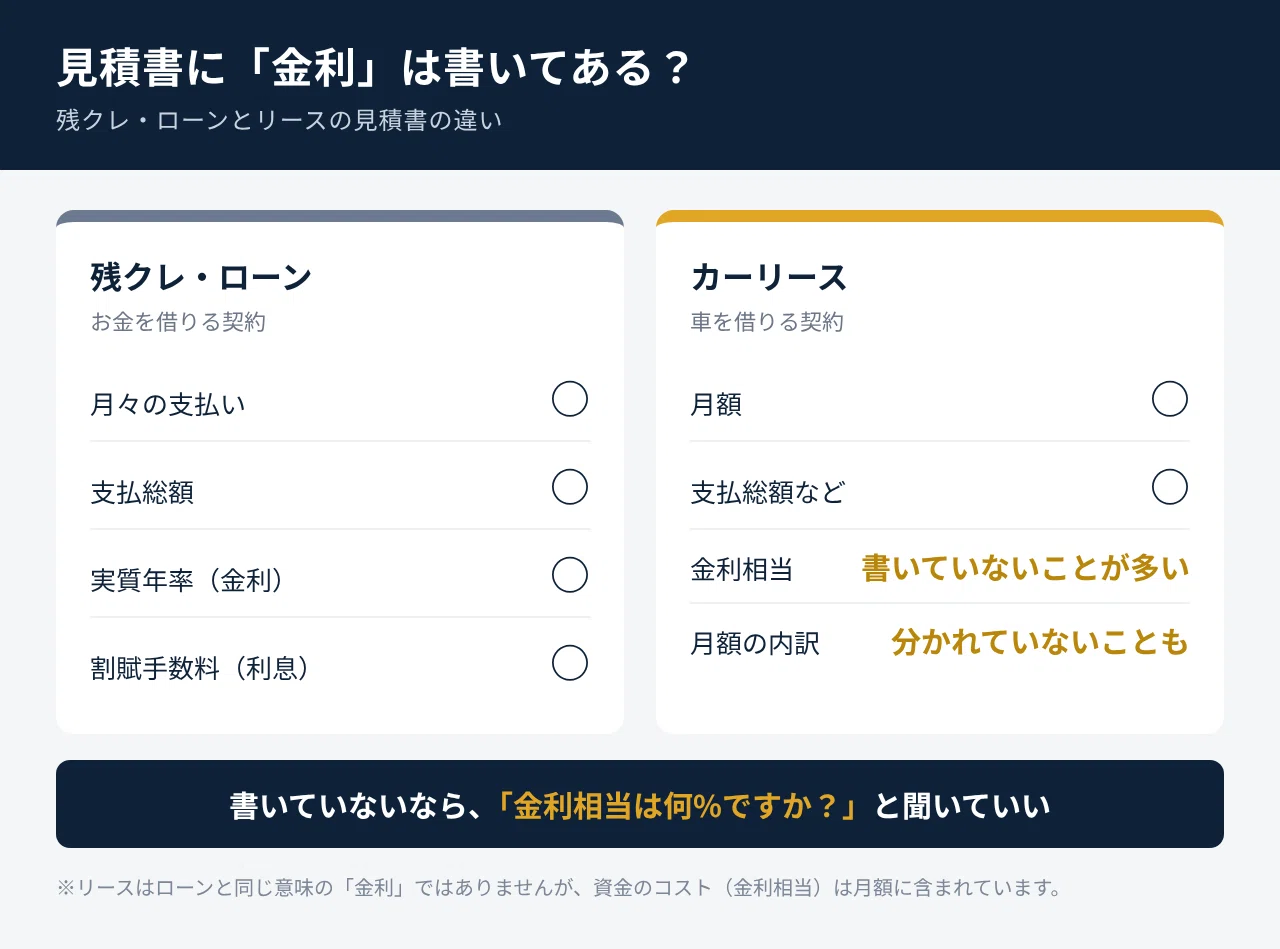Viewport: 1280px width, 949px height.
Task: Click the 金利相当 row label
Action: pyautogui.click(x=742, y=569)
